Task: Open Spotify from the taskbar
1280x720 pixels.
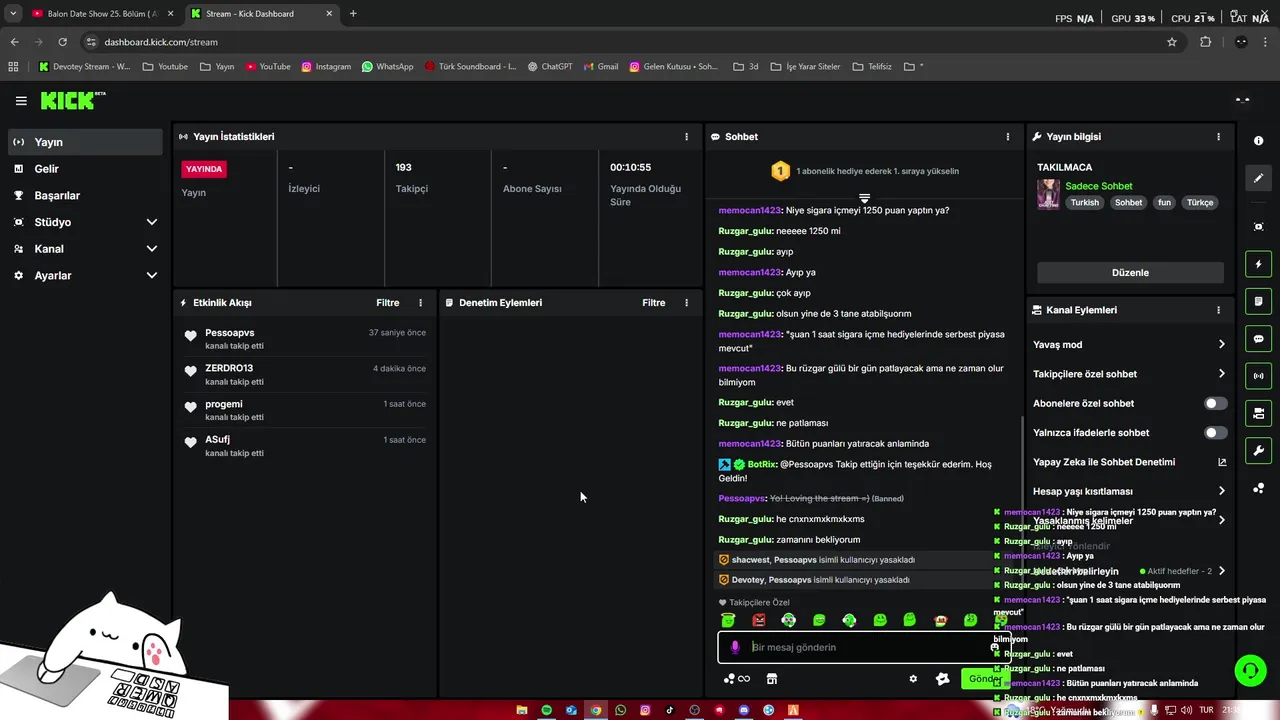Action: (546, 710)
